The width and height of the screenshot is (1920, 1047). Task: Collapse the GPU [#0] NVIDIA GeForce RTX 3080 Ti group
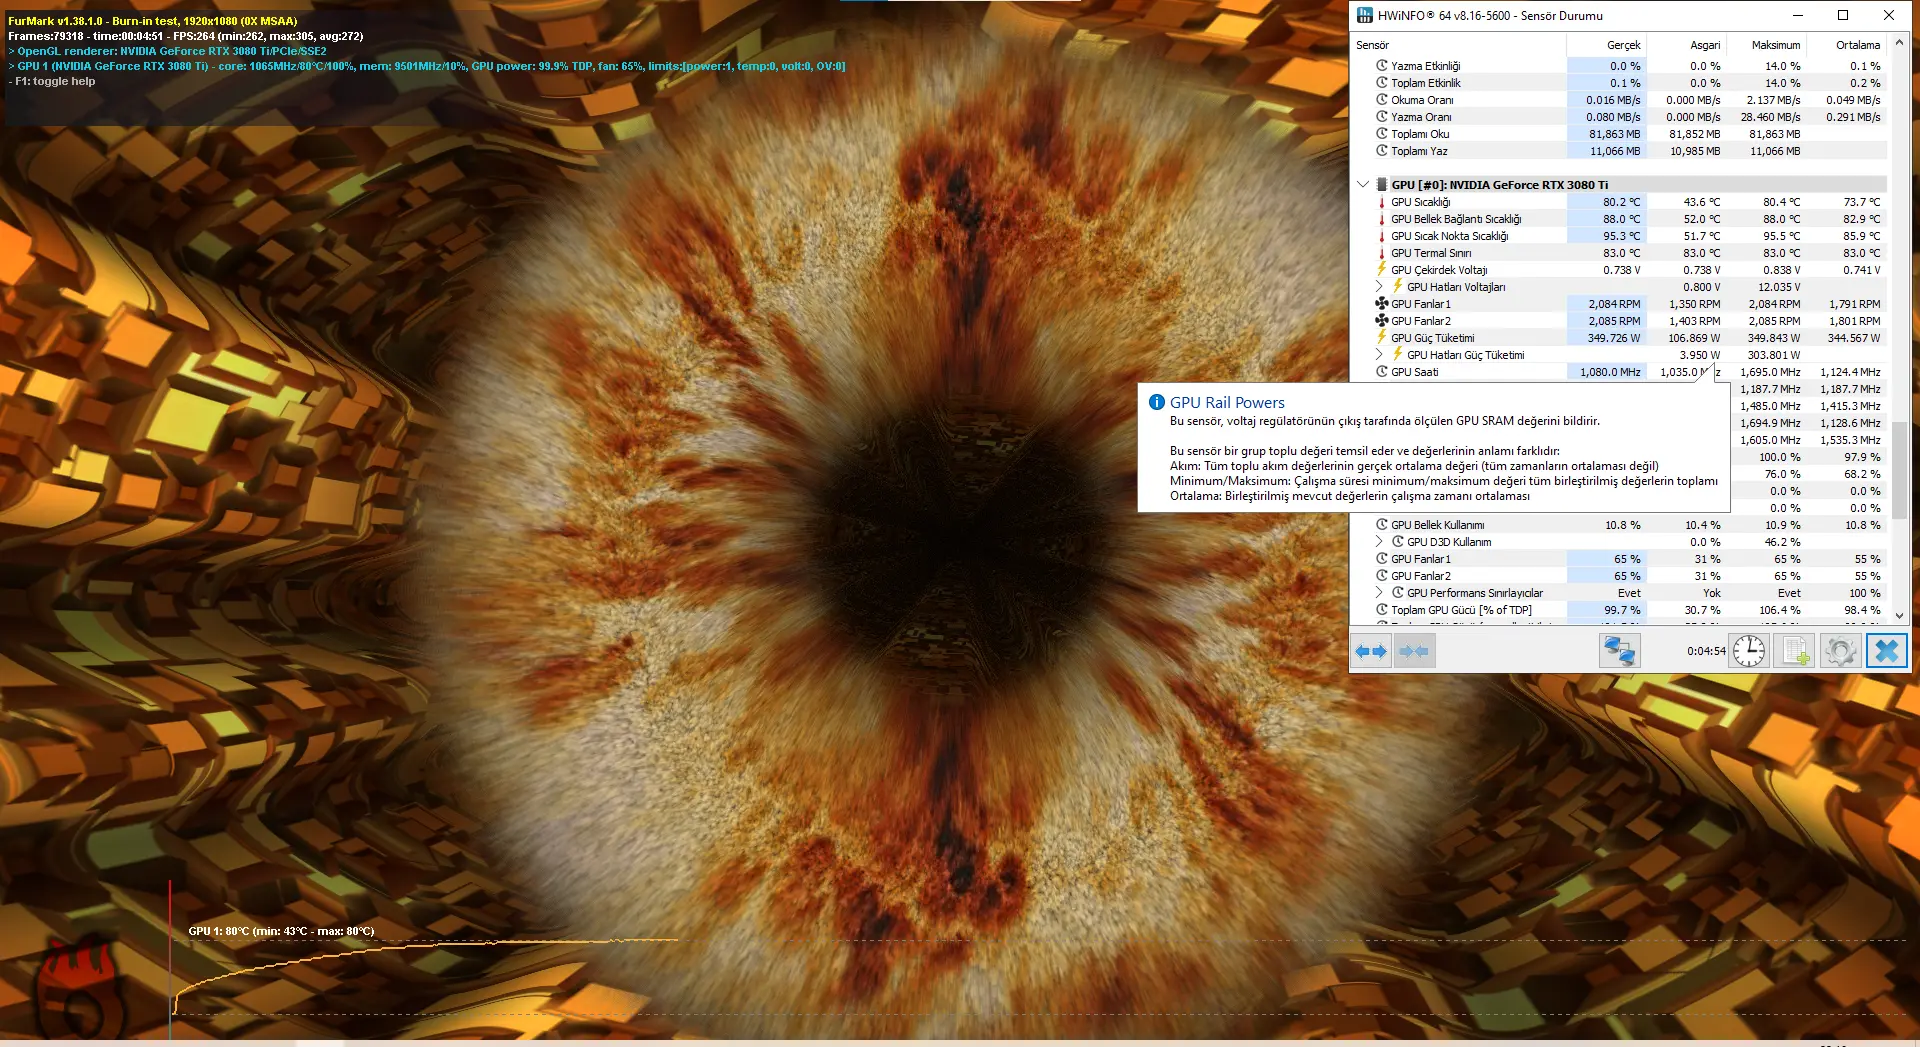click(x=1363, y=185)
